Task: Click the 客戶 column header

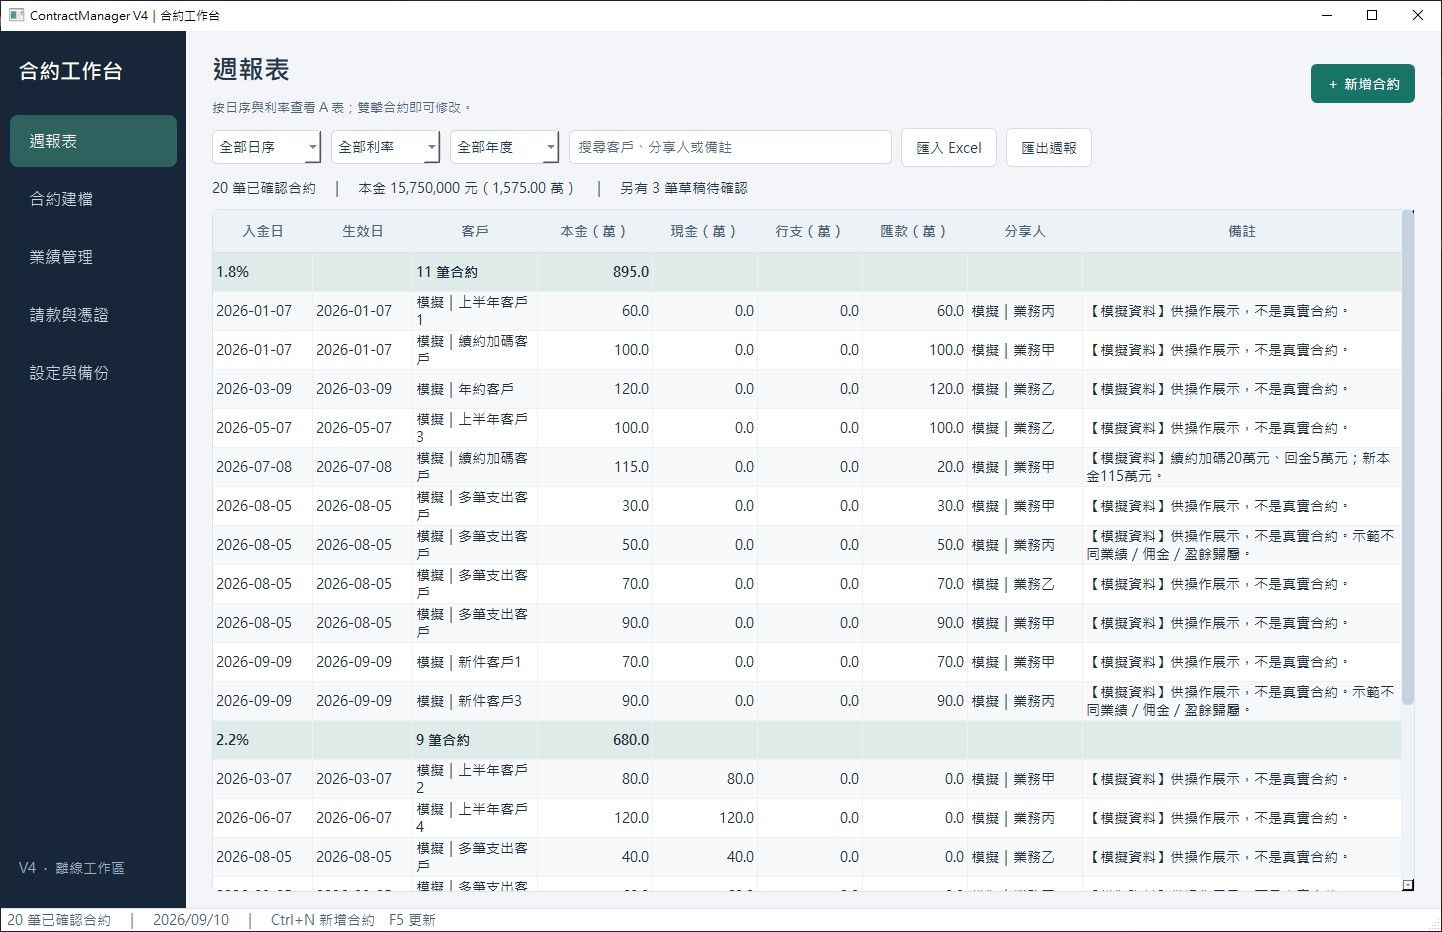Action: (x=475, y=231)
